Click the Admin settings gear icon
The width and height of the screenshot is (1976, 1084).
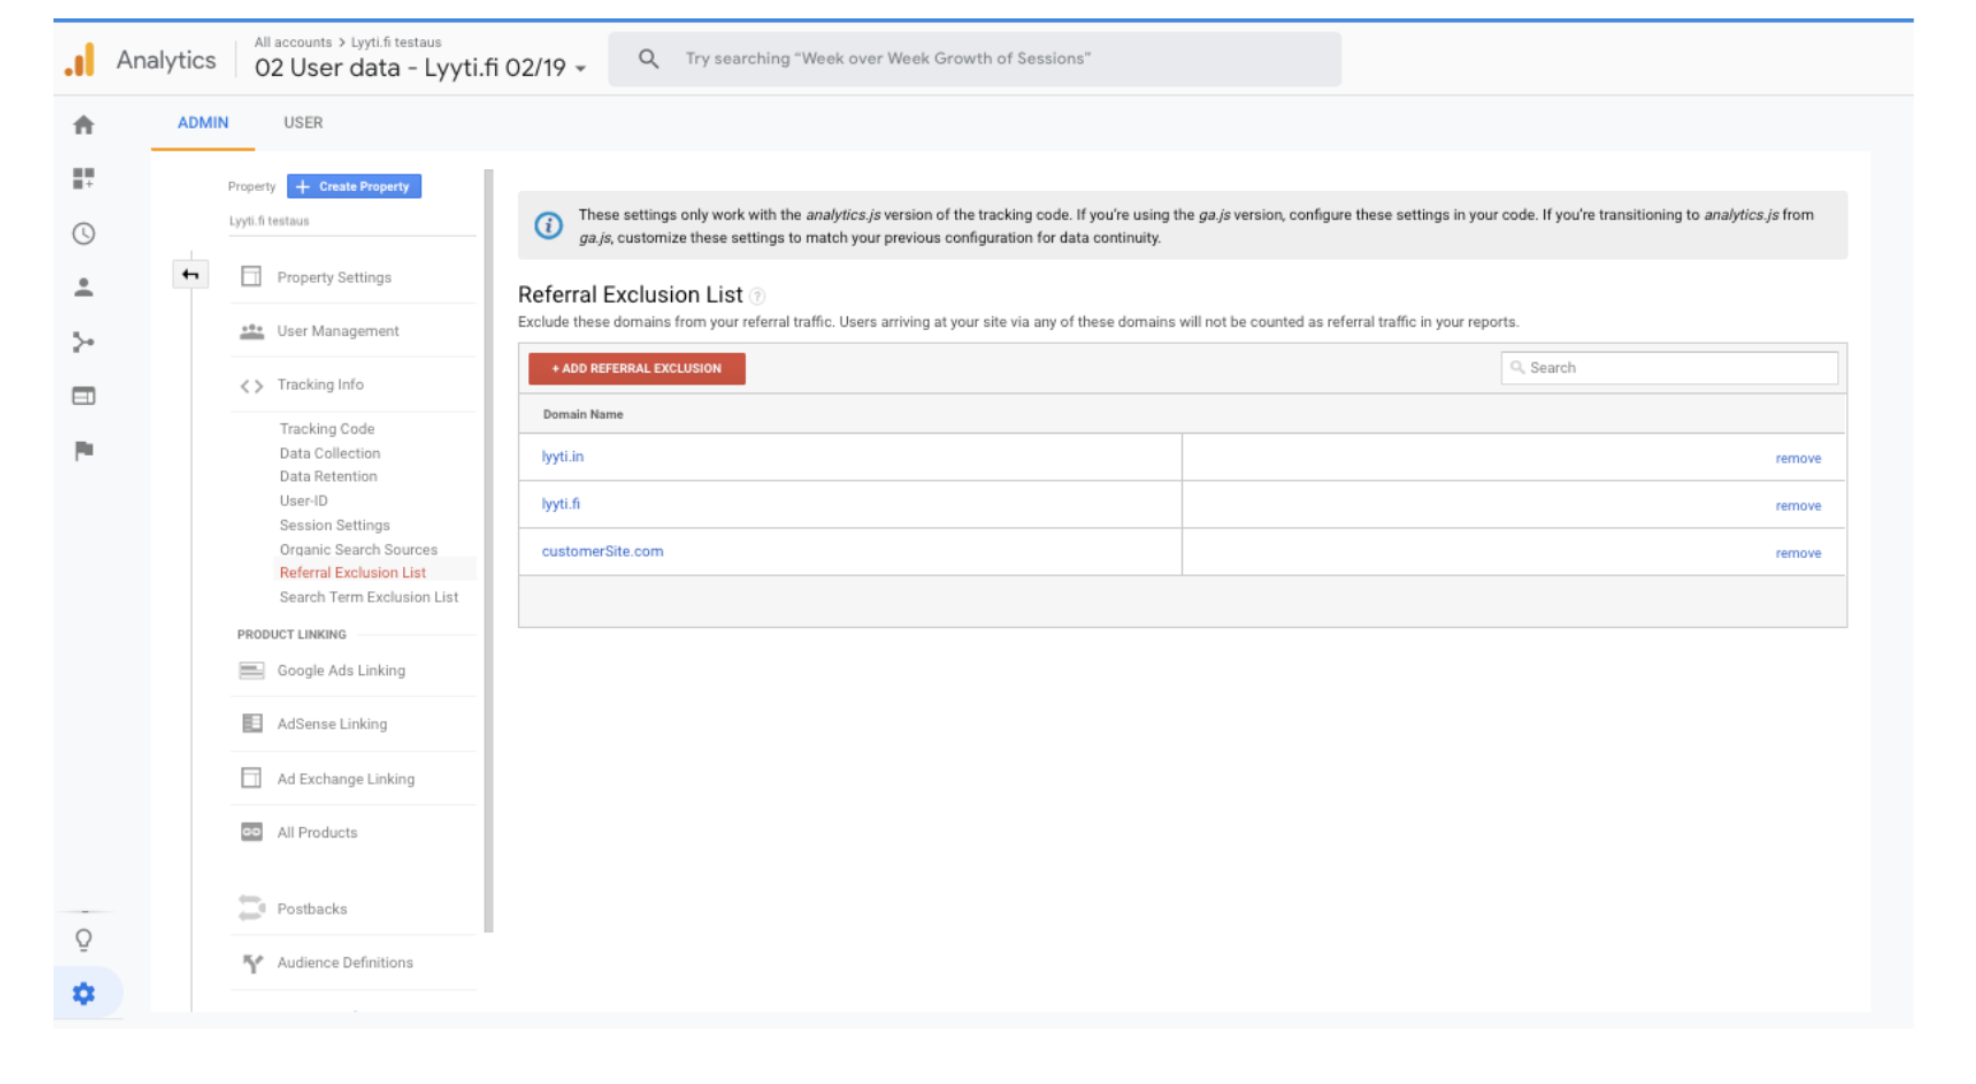84,993
